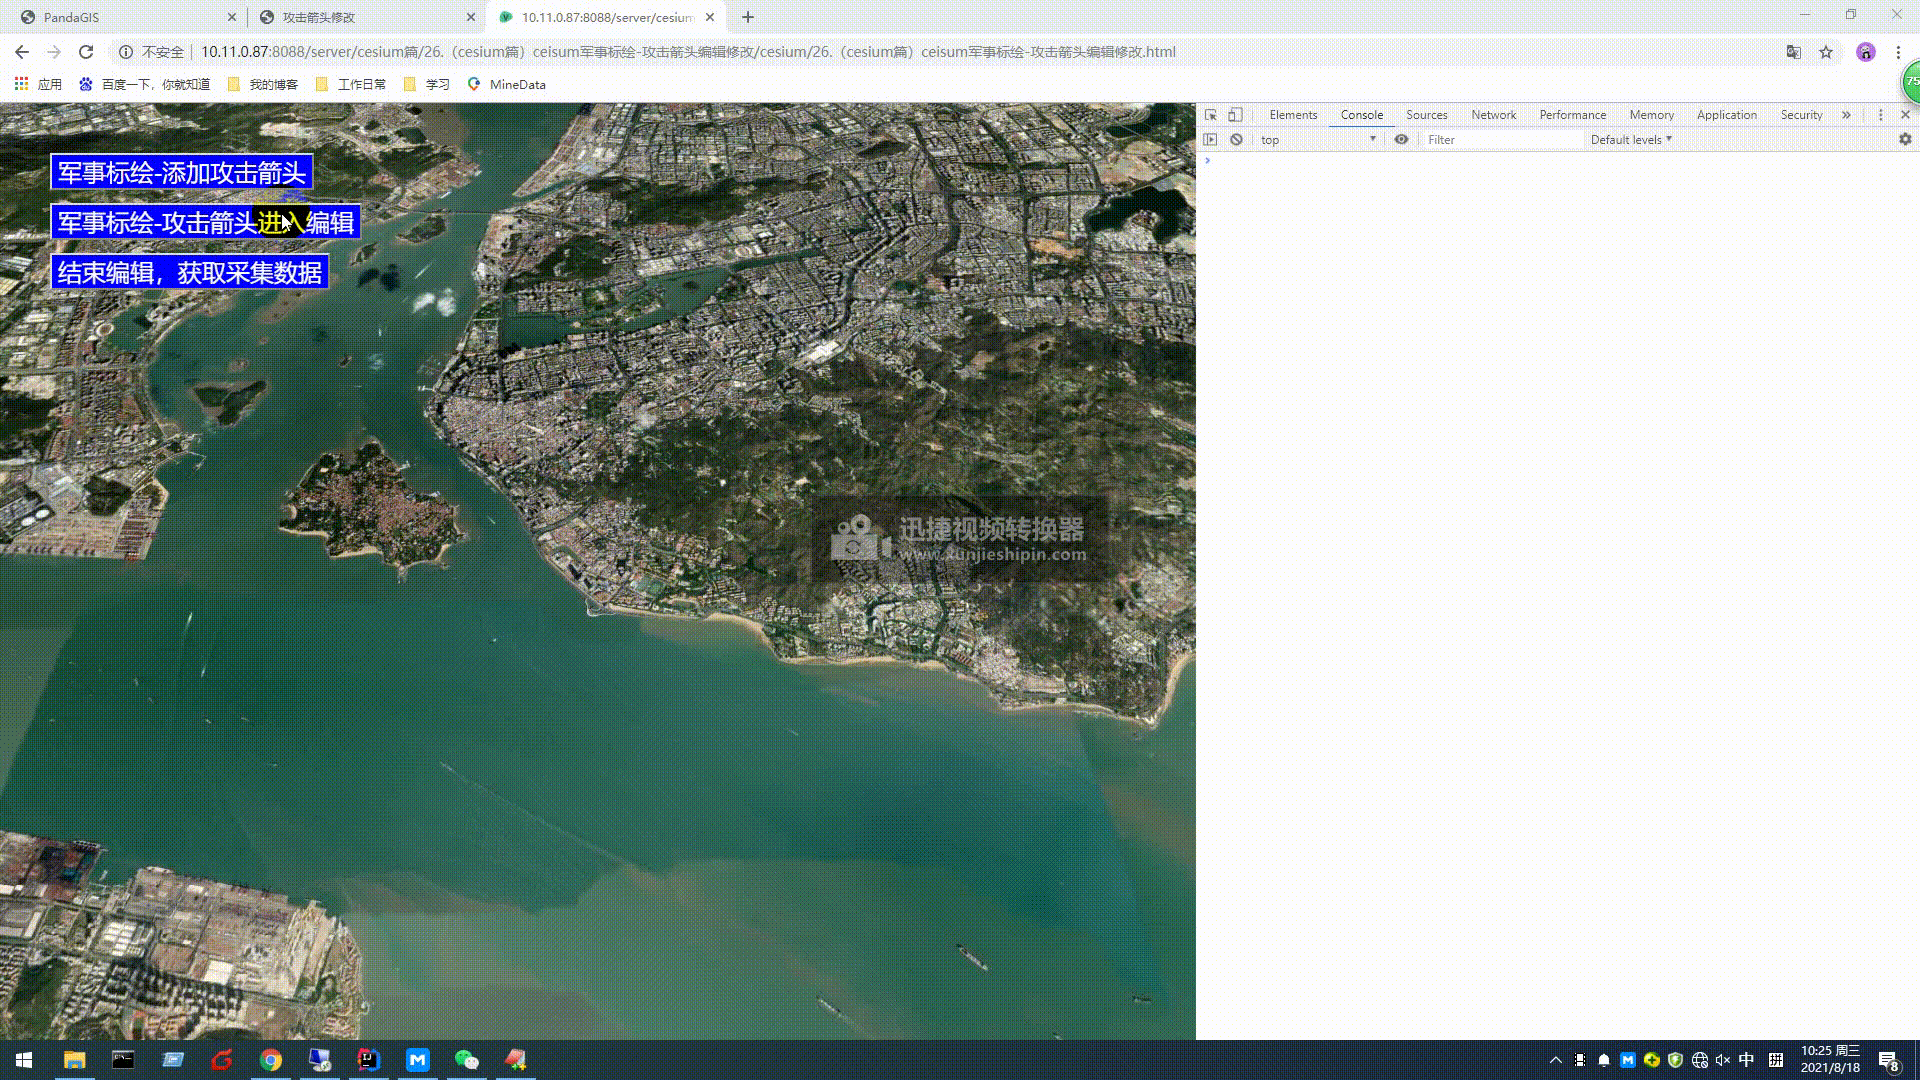Open console settings gear icon

pyautogui.click(x=1905, y=140)
